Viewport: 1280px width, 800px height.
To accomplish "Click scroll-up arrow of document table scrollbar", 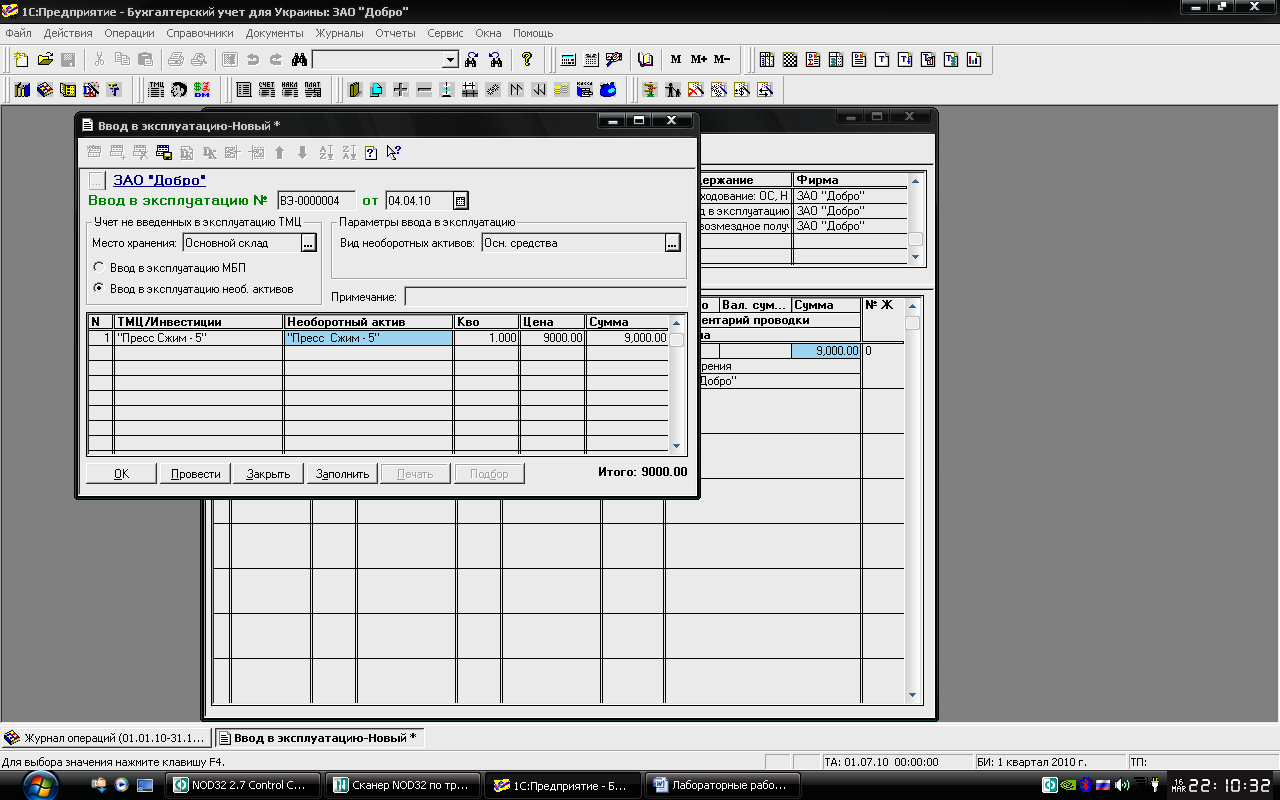I will point(676,322).
